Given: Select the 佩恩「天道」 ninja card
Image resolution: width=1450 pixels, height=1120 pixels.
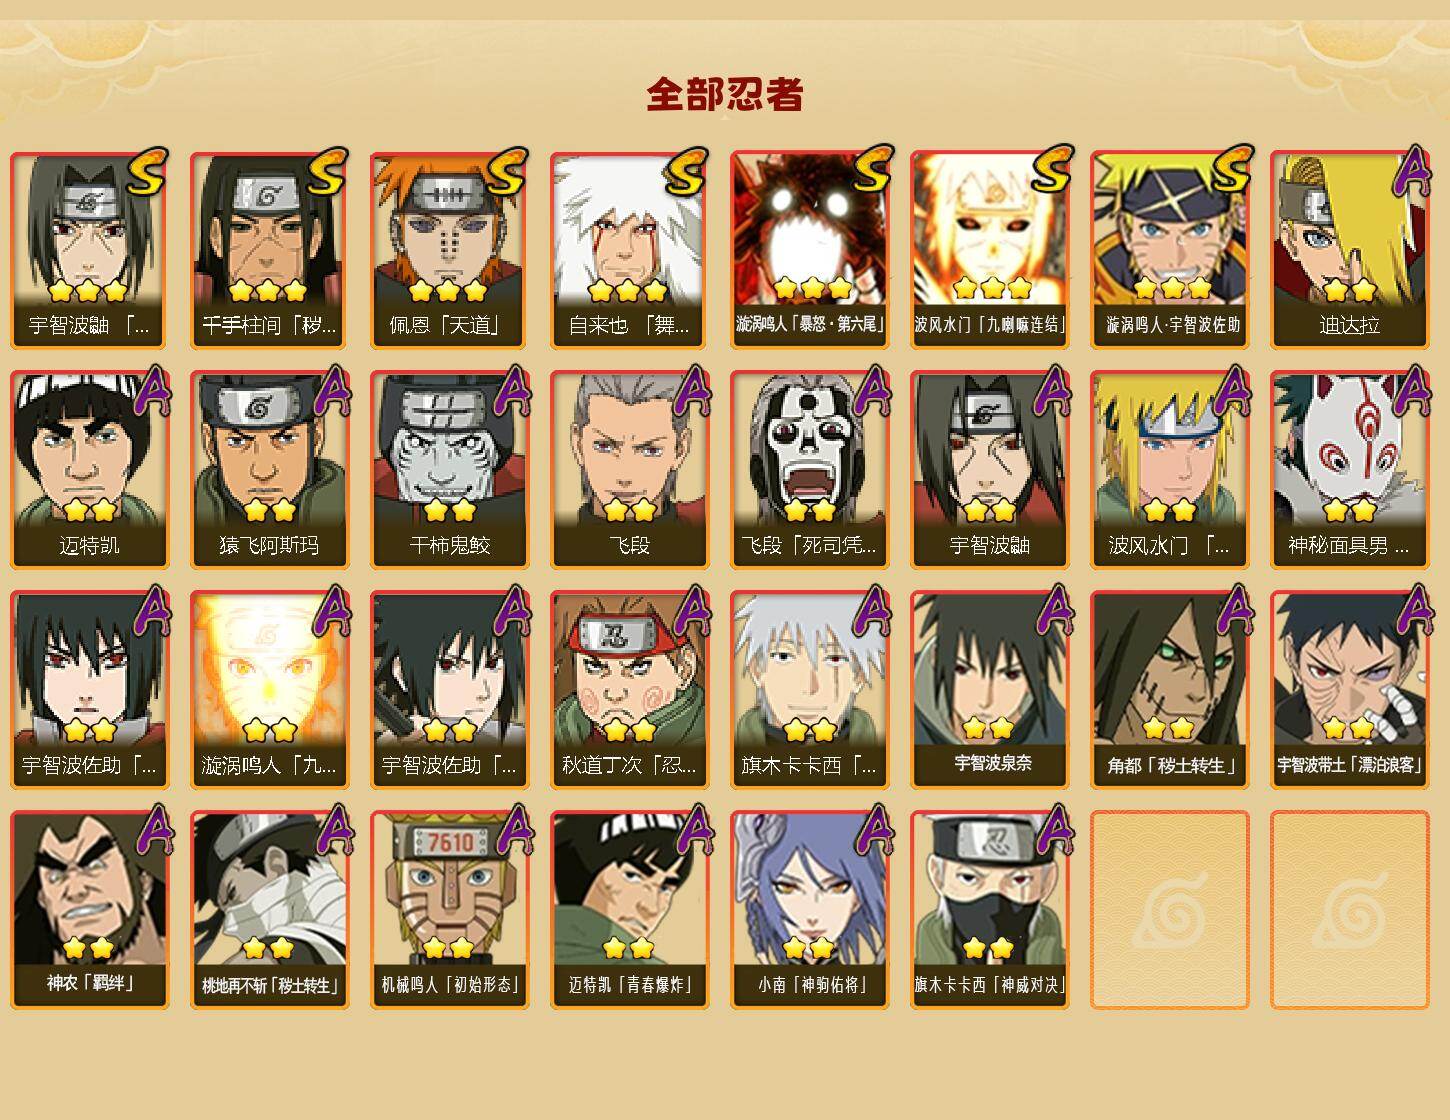Looking at the screenshot, I should 449,250.
